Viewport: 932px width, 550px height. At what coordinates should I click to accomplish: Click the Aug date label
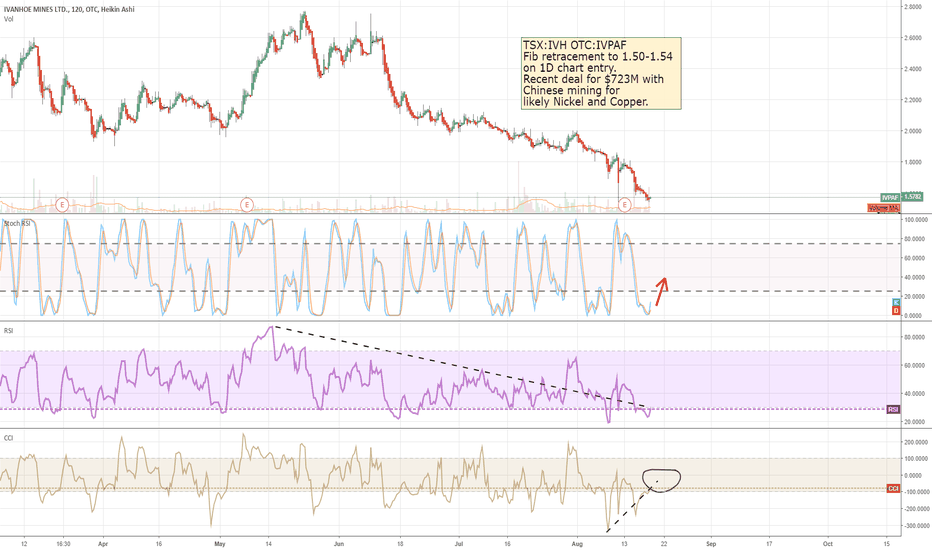coord(577,543)
